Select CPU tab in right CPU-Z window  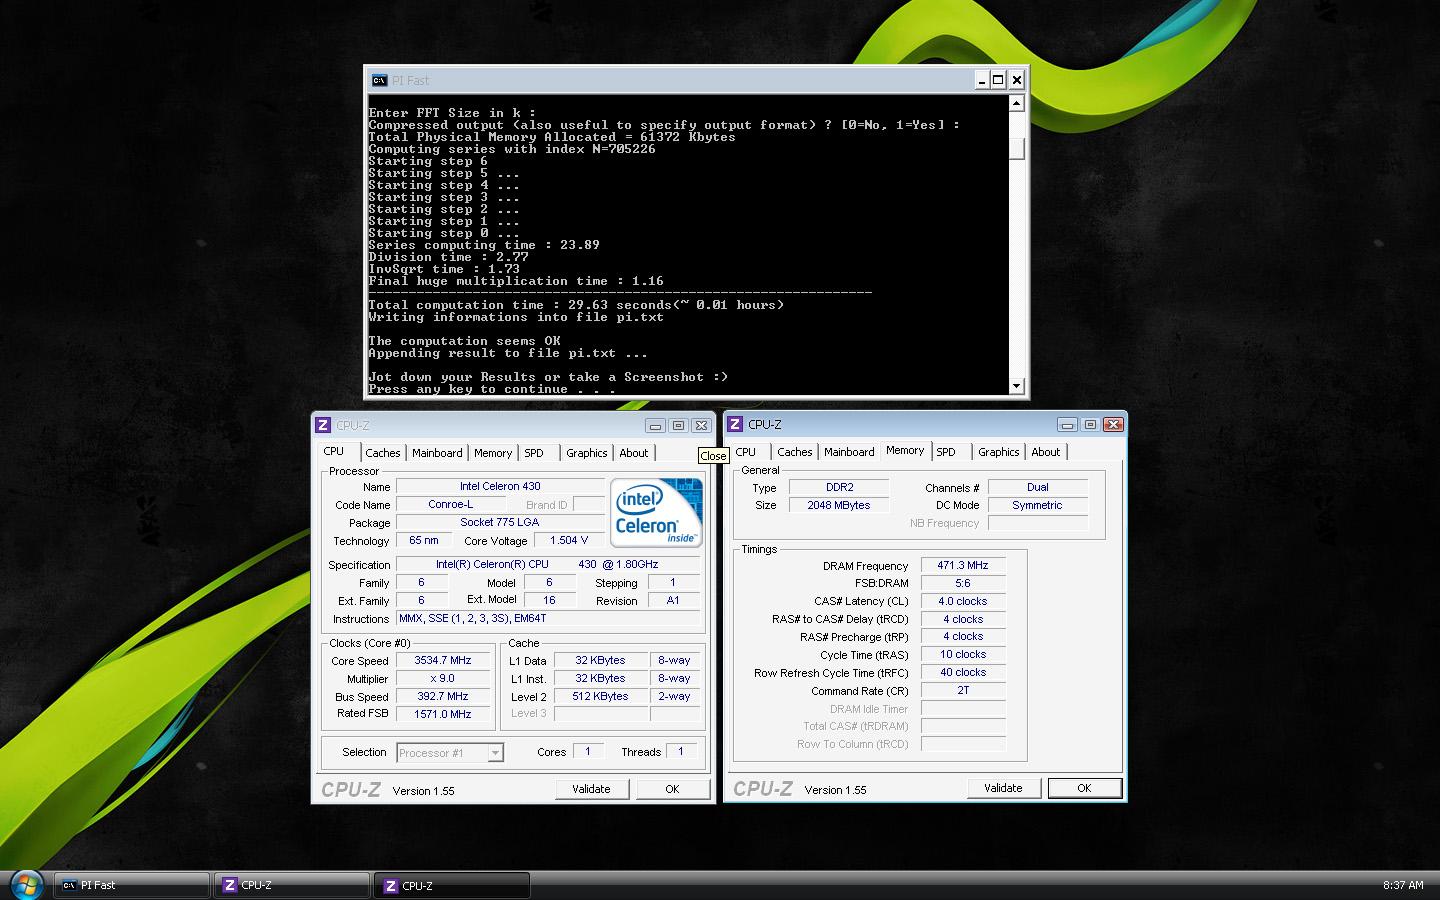pos(746,452)
